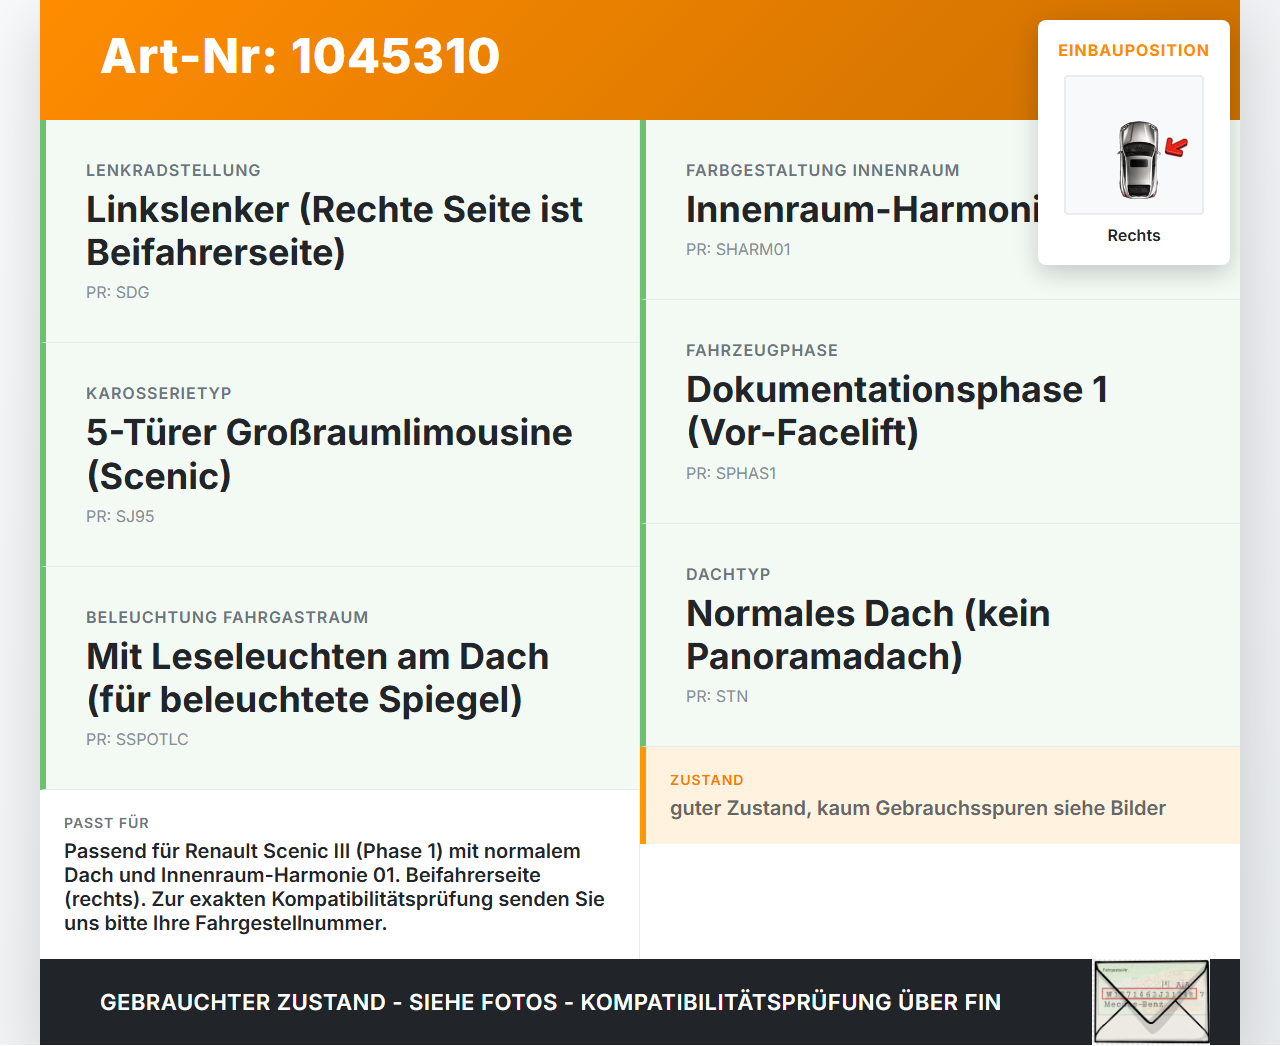The width and height of the screenshot is (1280, 1046).
Task: Click the 'DACHTYP' label
Action: (x=728, y=574)
